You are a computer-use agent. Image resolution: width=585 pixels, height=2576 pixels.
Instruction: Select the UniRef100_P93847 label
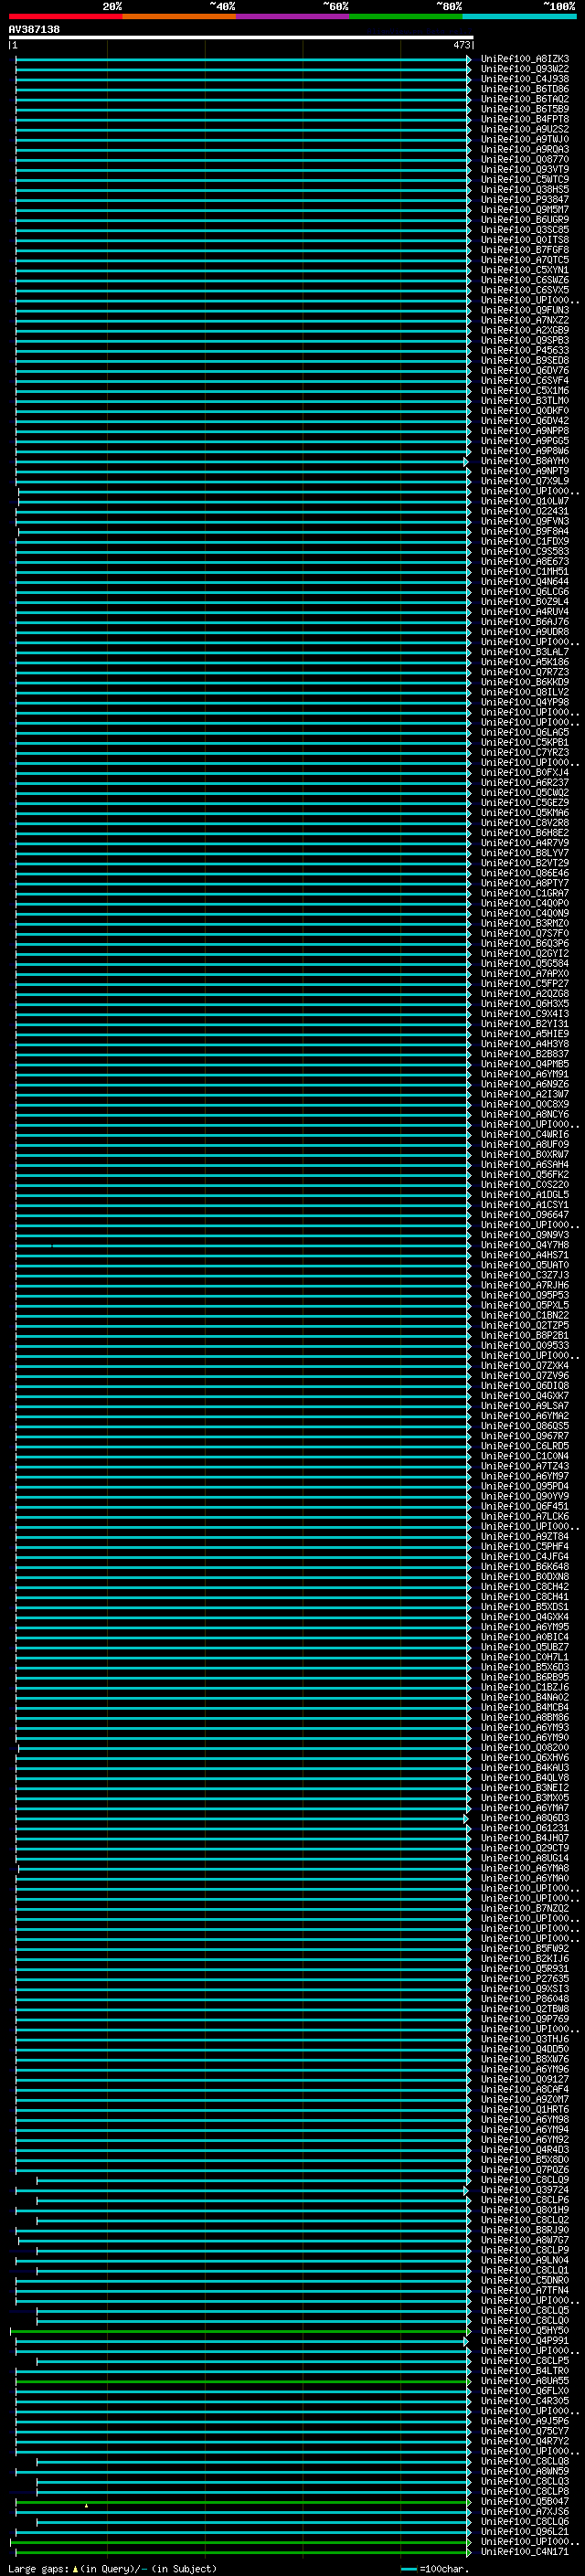(525, 199)
